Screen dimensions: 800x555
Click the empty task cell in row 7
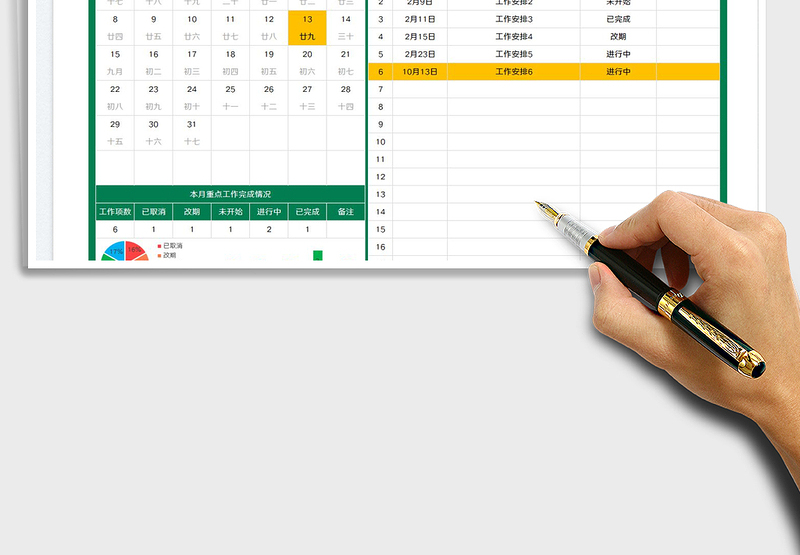tap(514, 89)
